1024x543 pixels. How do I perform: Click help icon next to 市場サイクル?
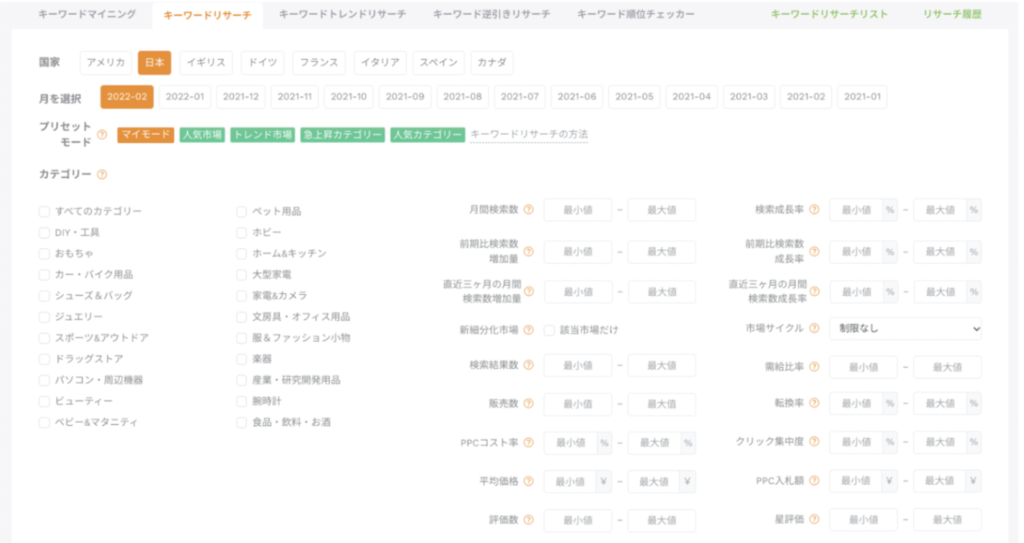pyautogui.click(x=814, y=328)
